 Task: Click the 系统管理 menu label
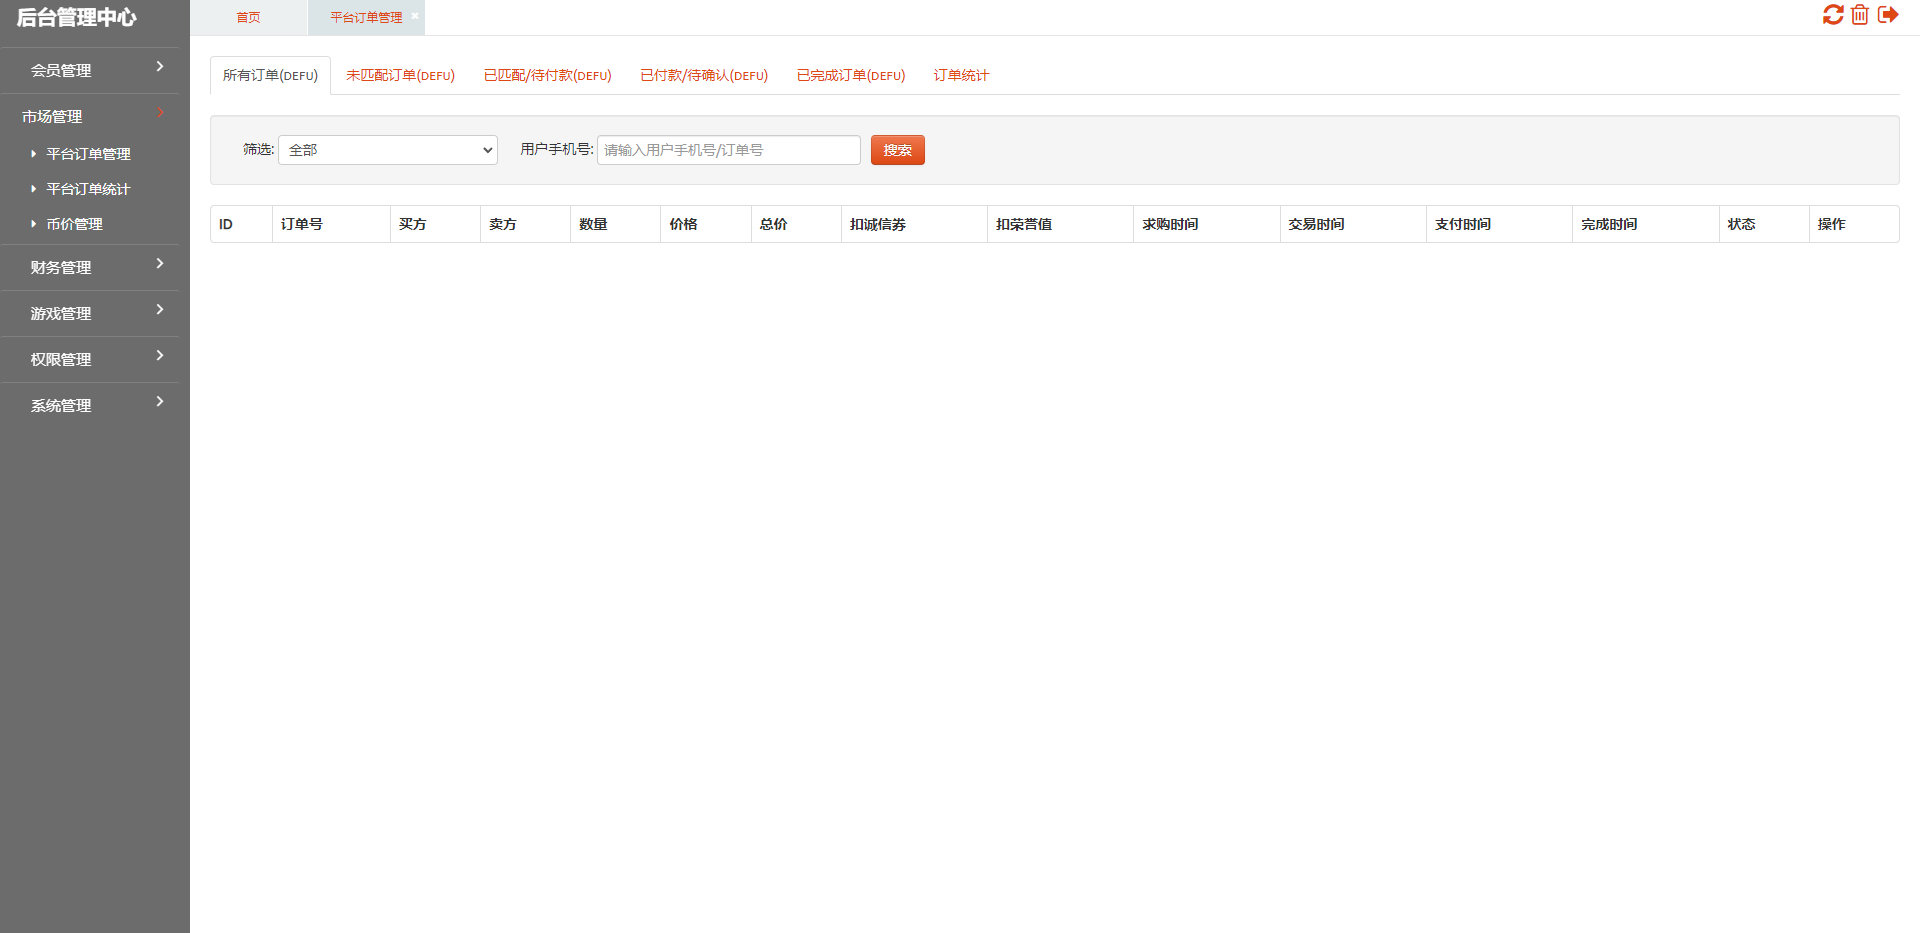pyautogui.click(x=61, y=405)
